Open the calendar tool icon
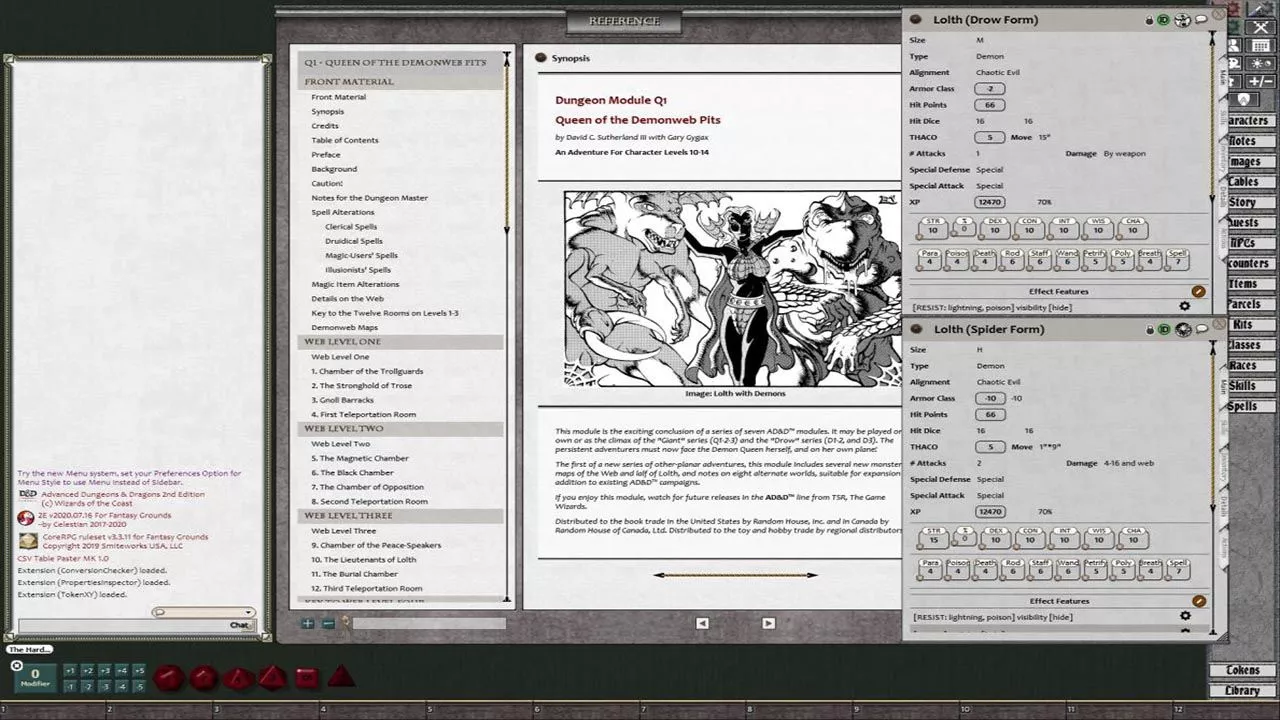 click(1261, 45)
